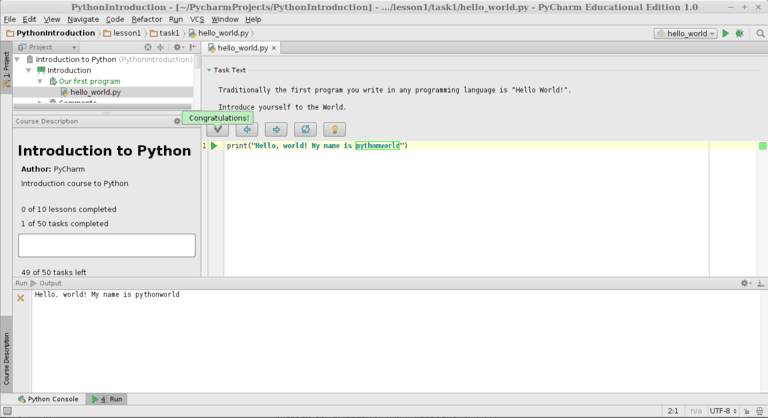The width and height of the screenshot is (768, 418).
Task: Open the Navigate menu
Action: 83,19
